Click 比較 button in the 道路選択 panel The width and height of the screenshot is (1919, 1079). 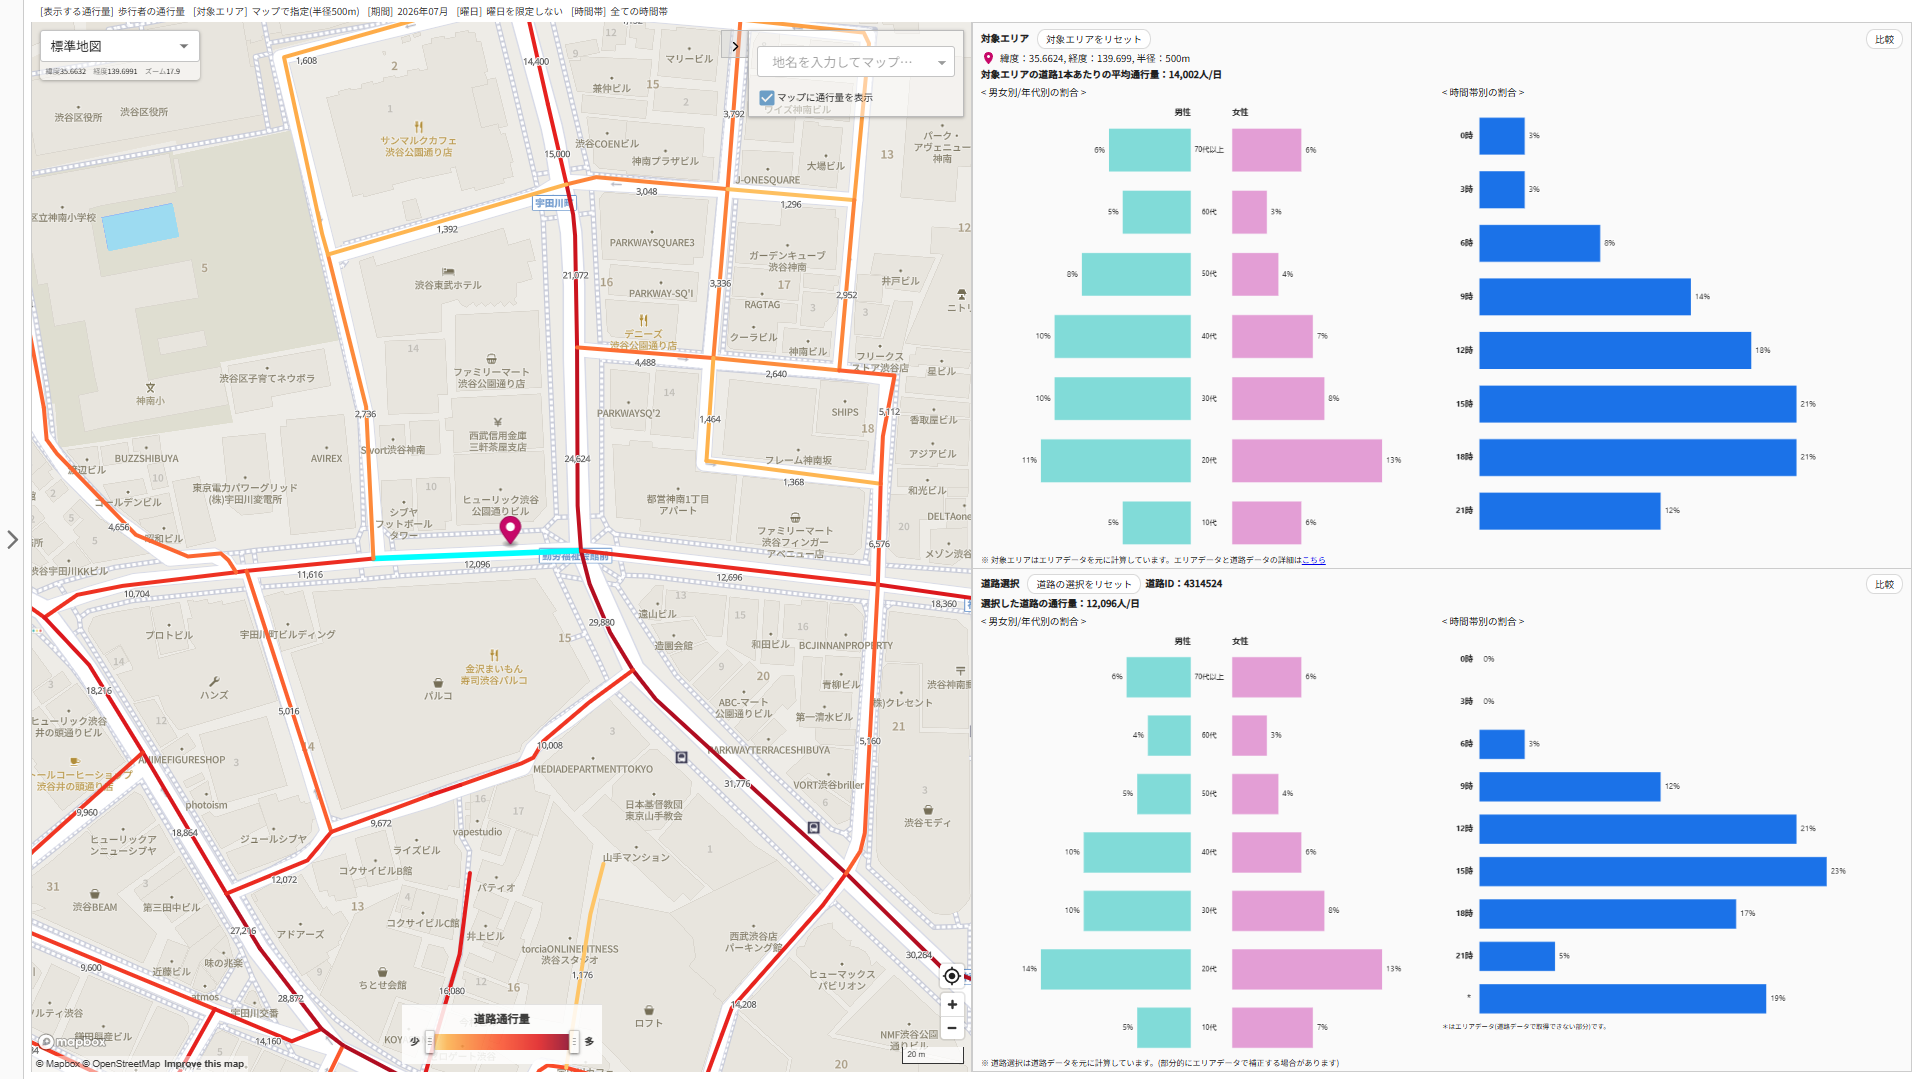[1884, 584]
